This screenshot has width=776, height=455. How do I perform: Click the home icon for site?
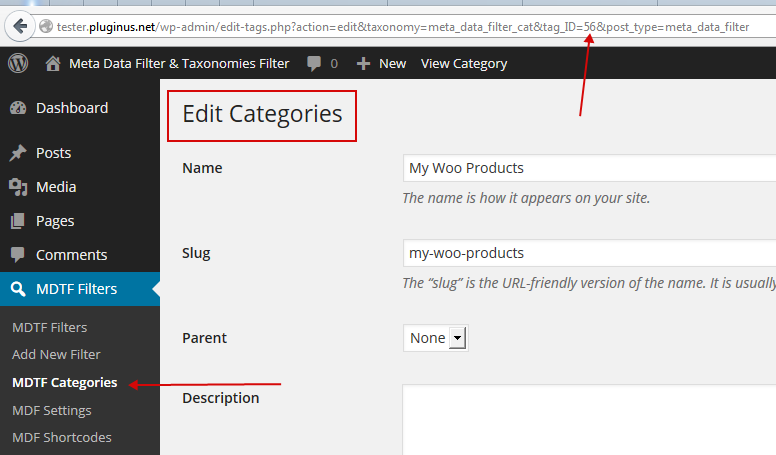[x=53, y=63]
